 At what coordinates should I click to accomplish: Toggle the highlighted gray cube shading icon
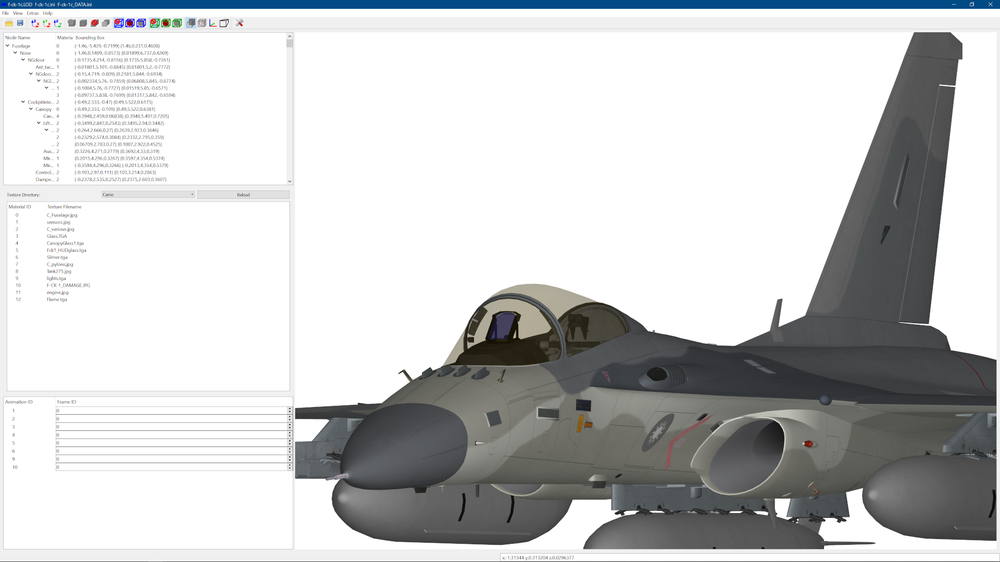coord(190,23)
